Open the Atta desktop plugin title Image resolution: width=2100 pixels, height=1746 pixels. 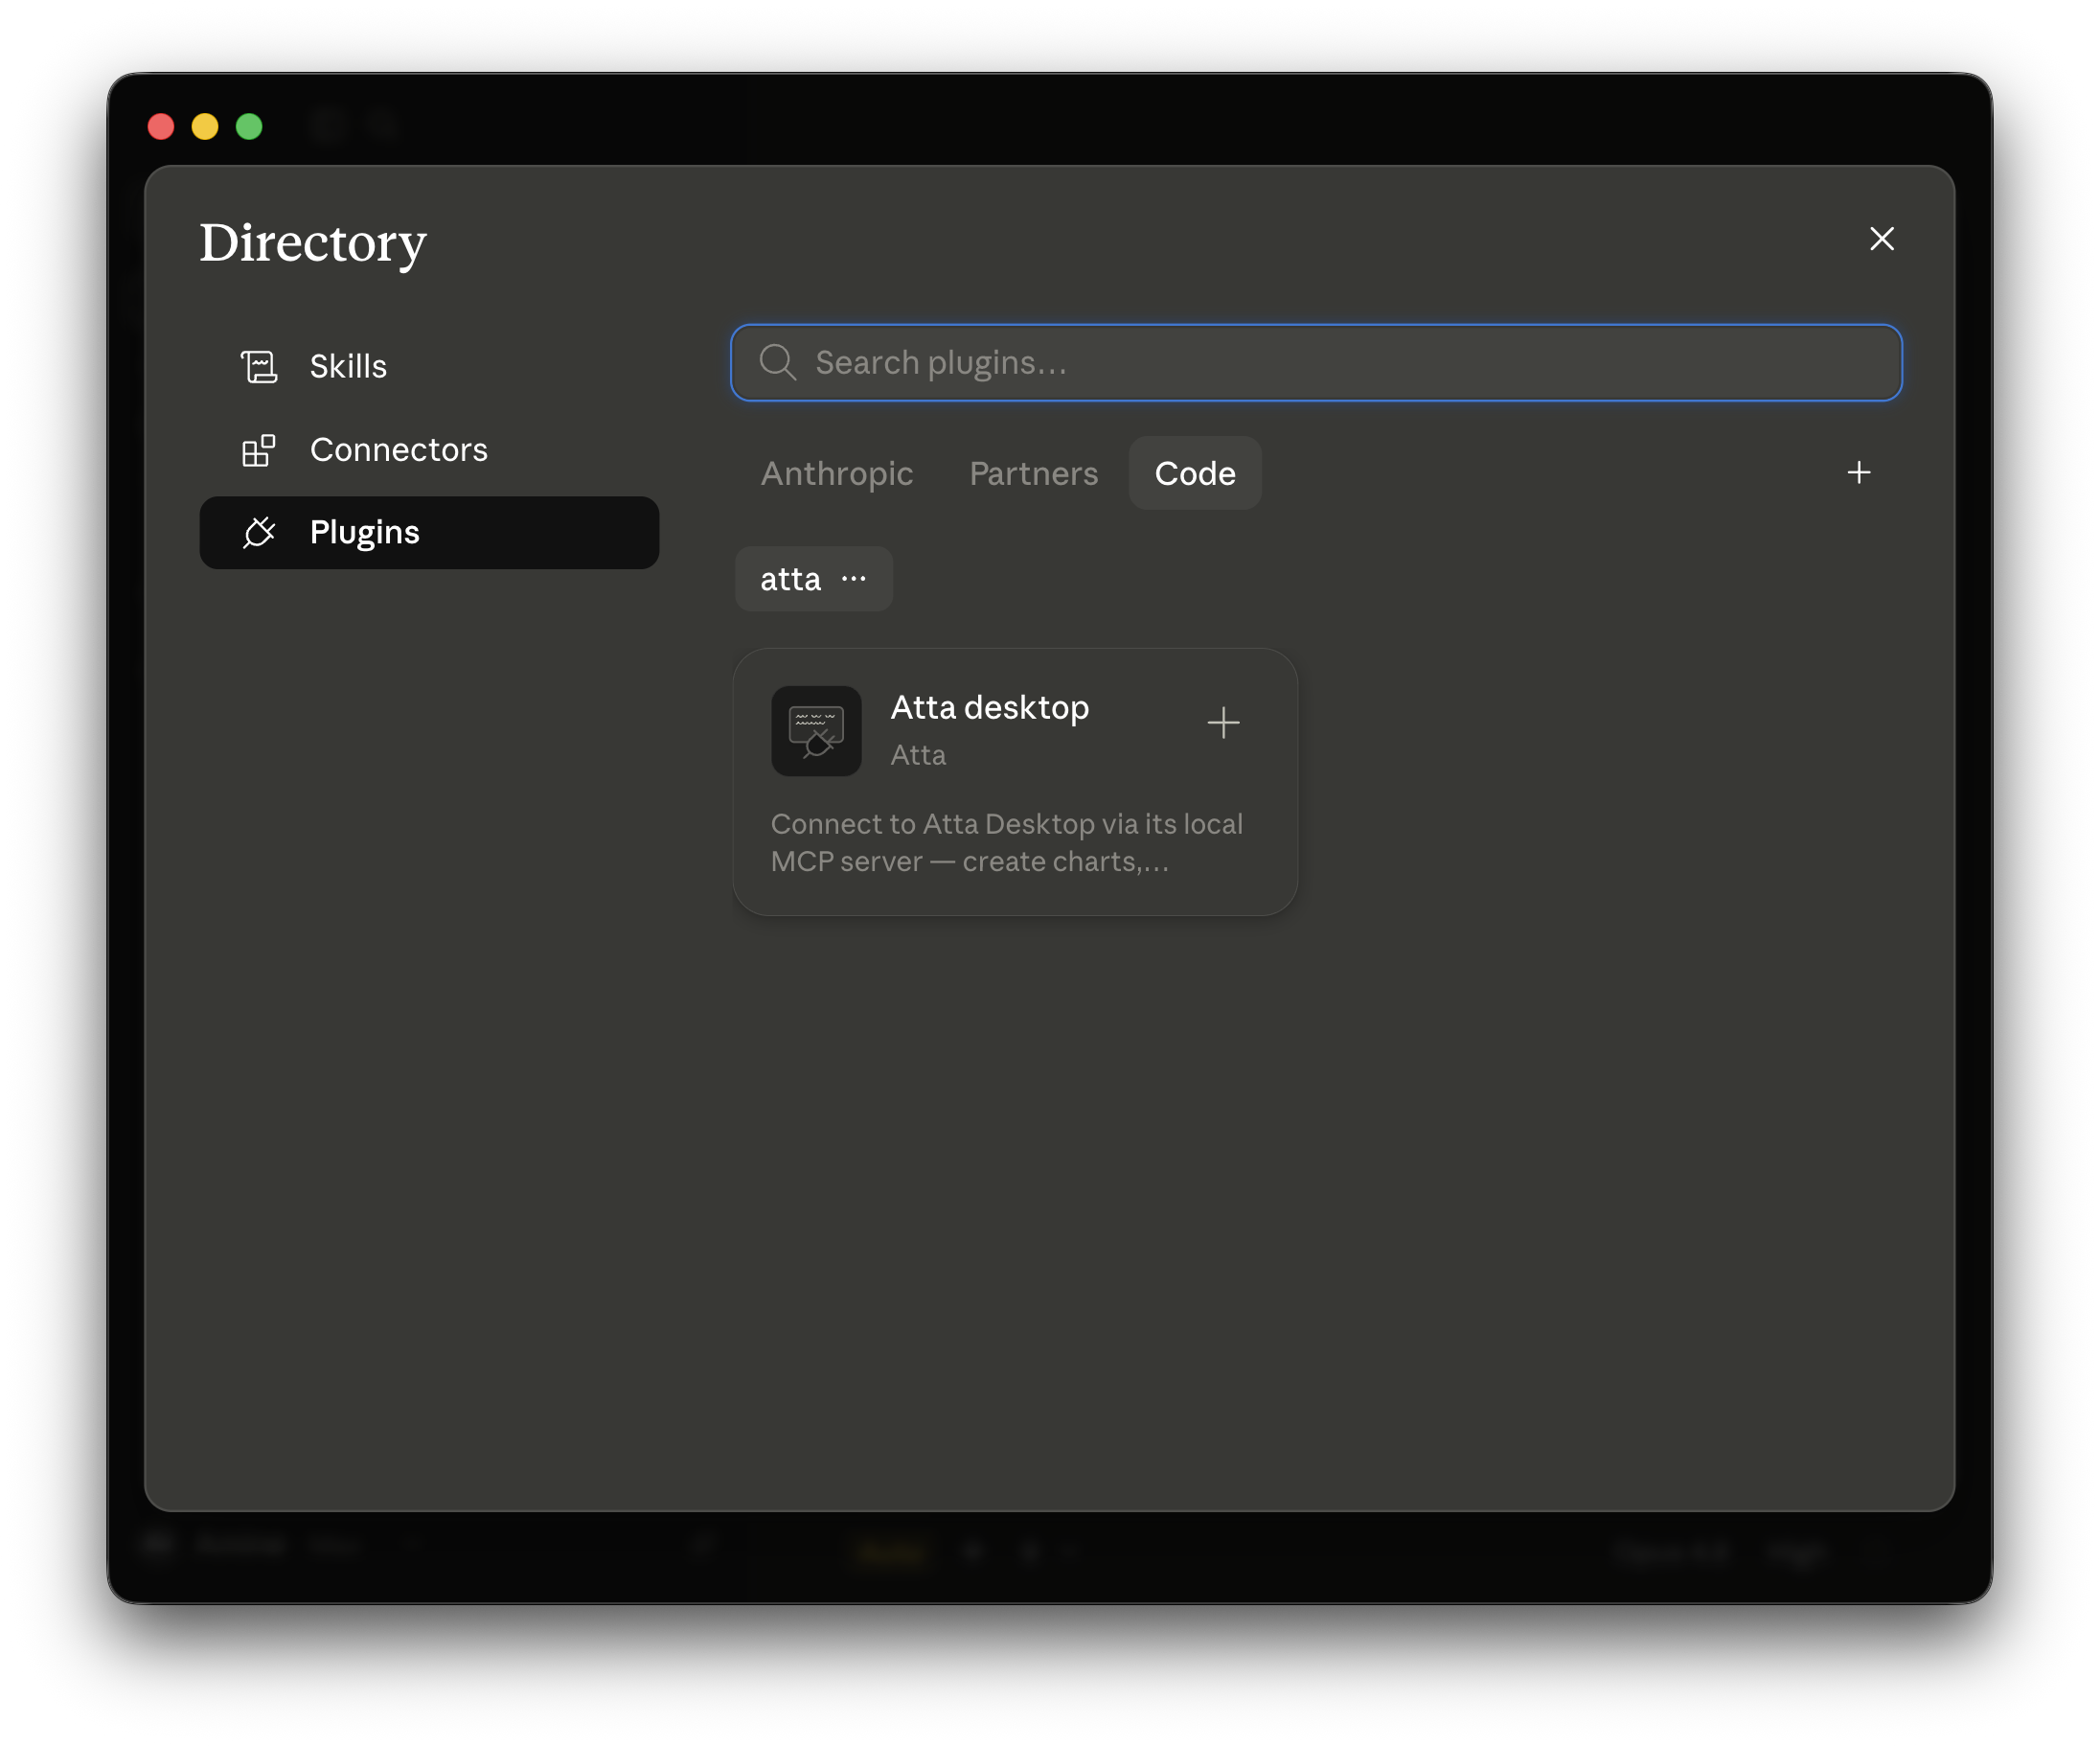click(x=989, y=707)
